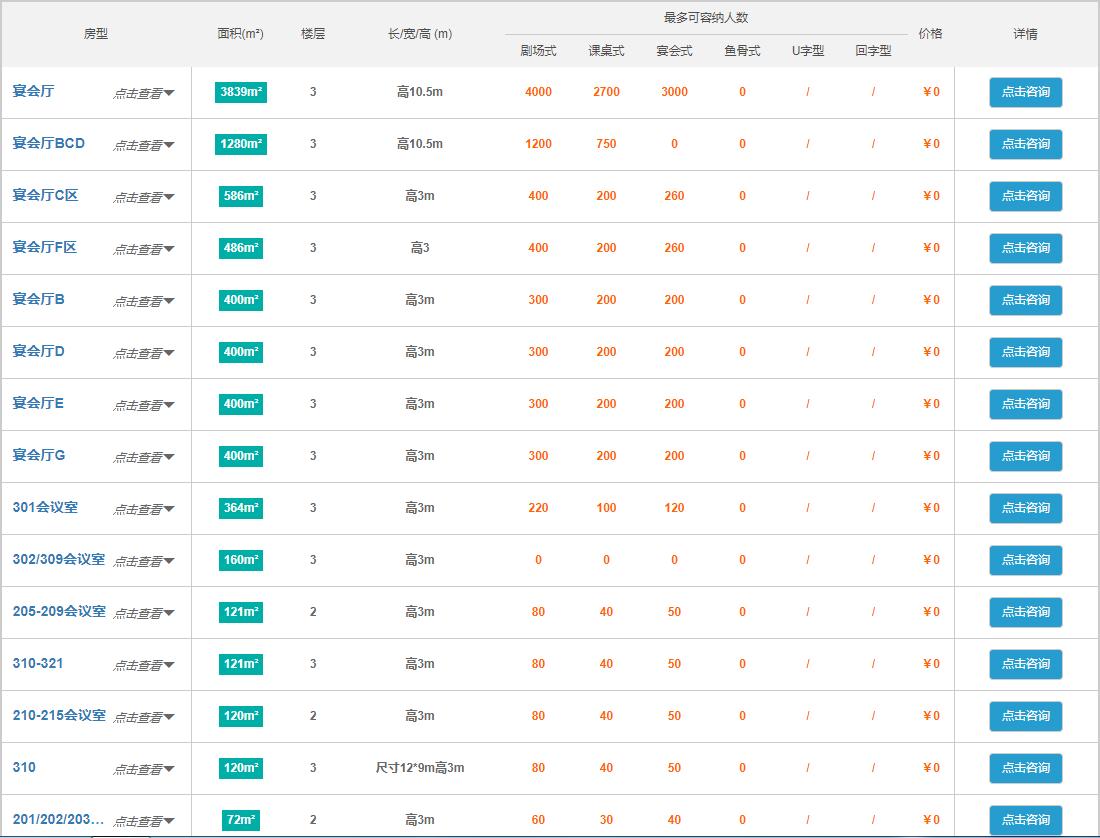Click the 价格 column header
The image size is (1100, 838).
click(930, 34)
